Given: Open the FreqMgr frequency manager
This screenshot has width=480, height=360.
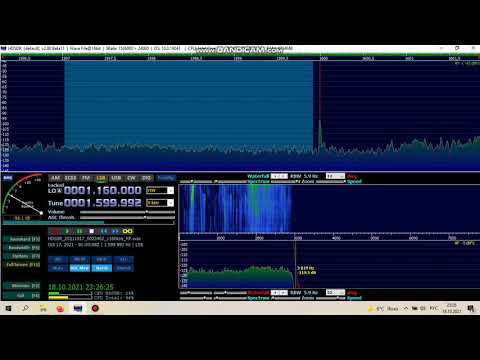Looking at the screenshot, I should click(166, 178).
